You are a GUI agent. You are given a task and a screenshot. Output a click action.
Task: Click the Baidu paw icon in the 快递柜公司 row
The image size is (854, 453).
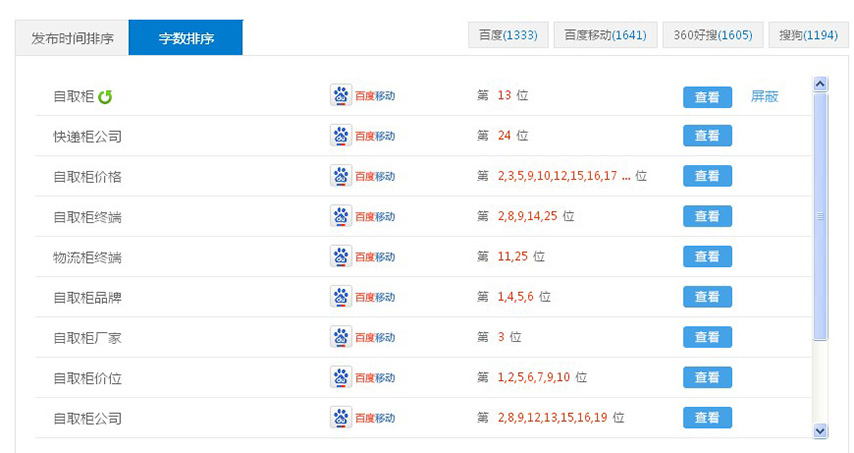[341, 136]
